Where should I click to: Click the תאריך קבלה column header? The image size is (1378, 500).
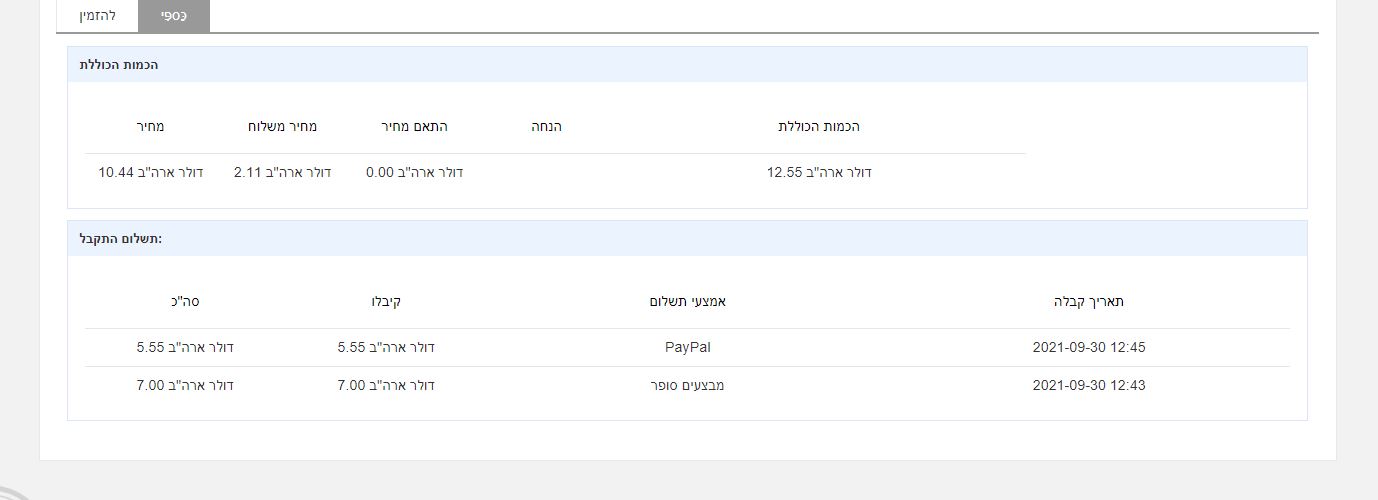click(x=1088, y=302)
